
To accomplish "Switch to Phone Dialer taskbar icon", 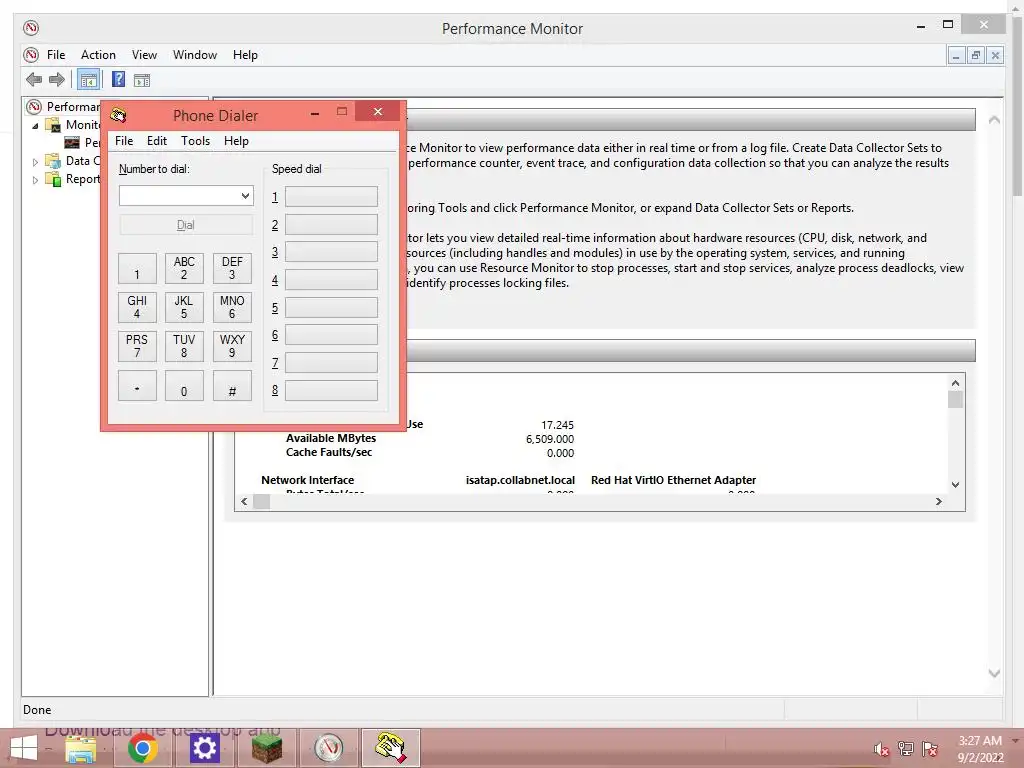I will pyautogui.click(x=391, y=748).
